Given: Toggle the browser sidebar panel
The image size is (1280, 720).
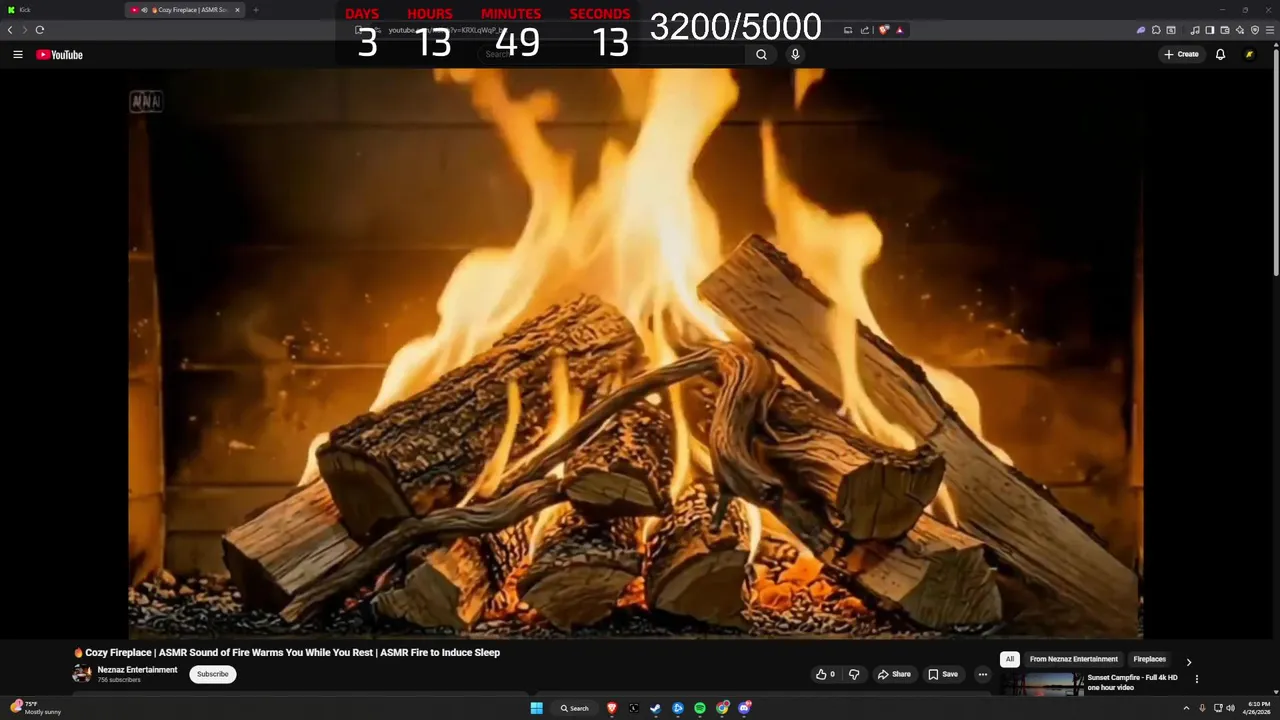Looking at the screenshot, I should click(1209, 30).
